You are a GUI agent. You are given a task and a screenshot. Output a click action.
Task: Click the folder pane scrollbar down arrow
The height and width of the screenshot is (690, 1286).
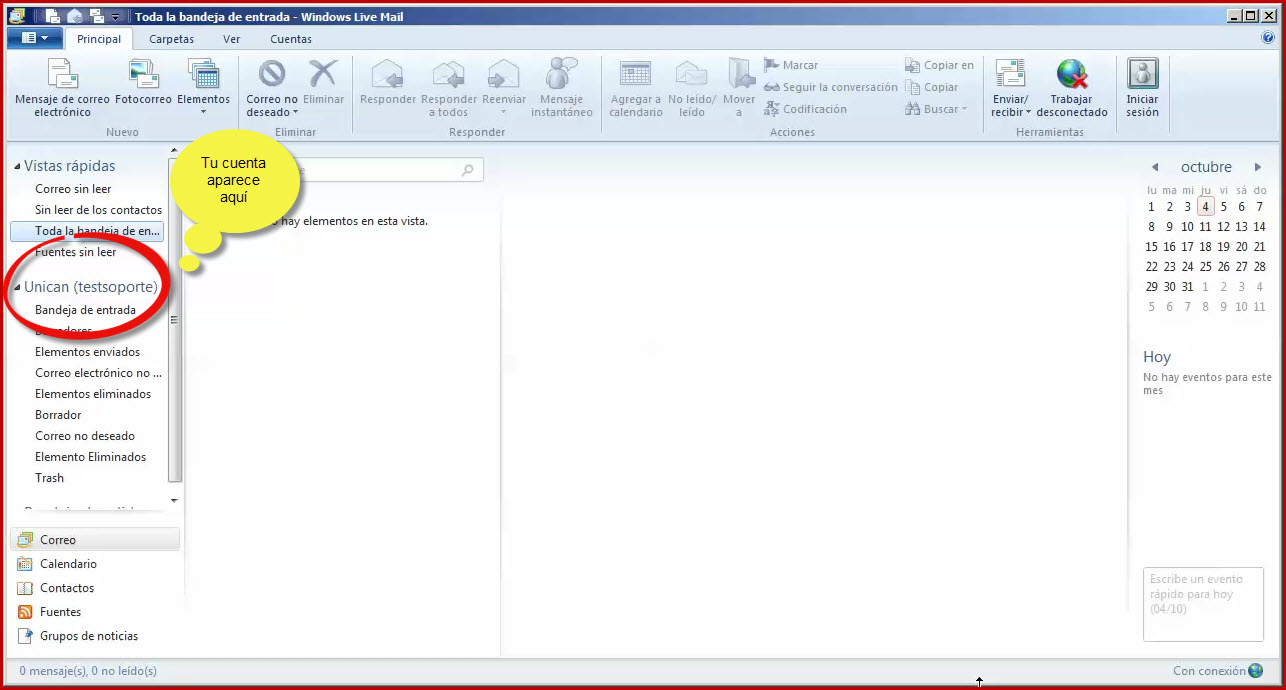tap(174, 500)
